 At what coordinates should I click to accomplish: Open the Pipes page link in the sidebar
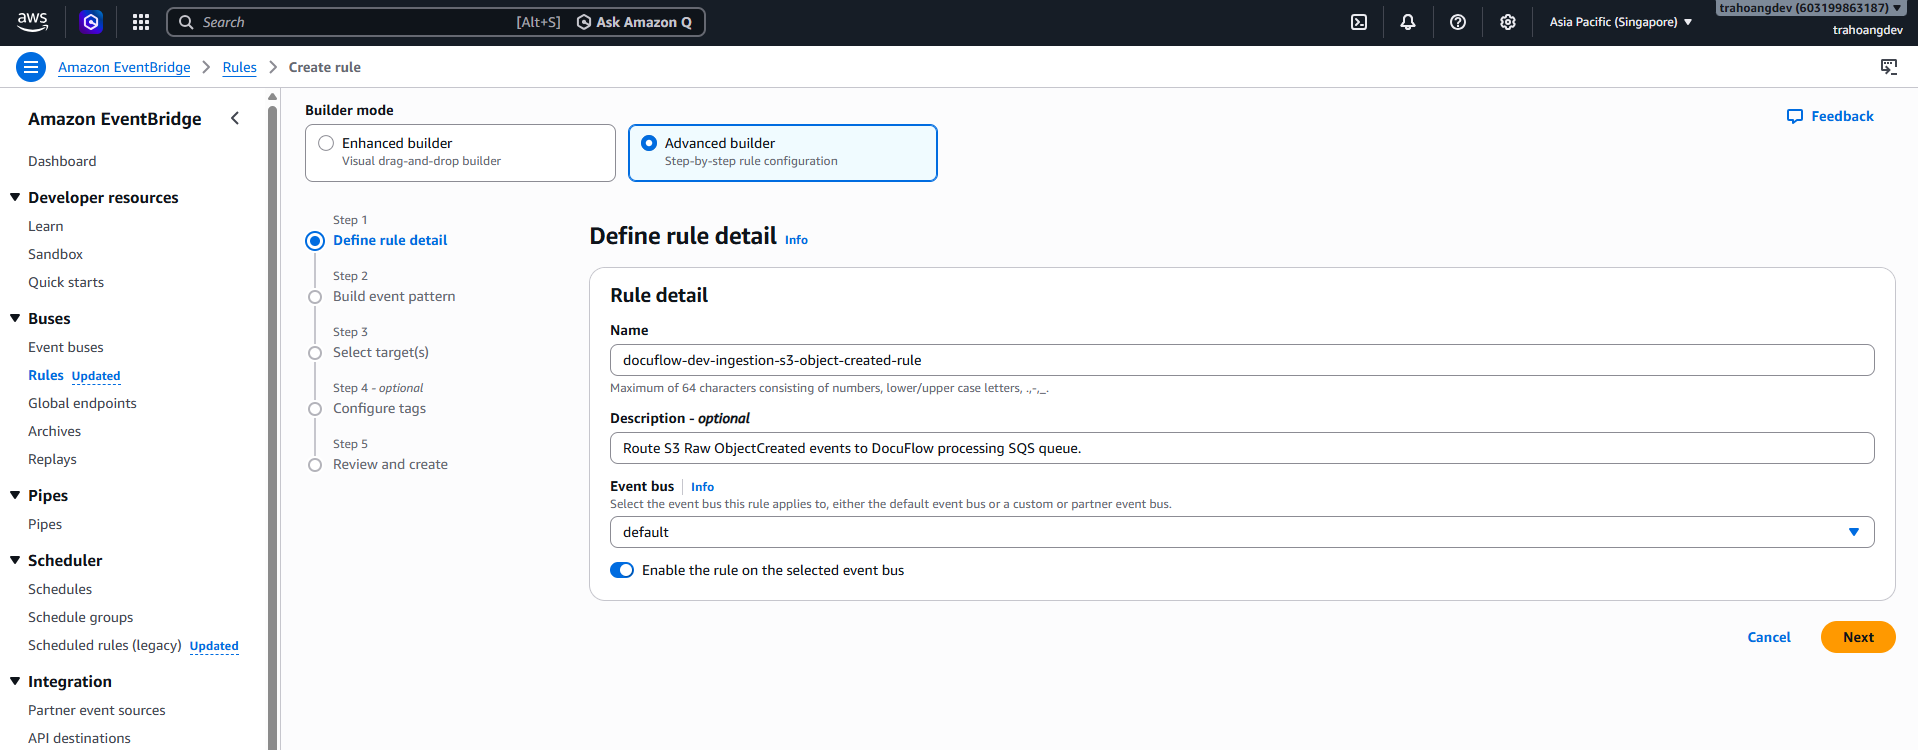tap(45, 524)
